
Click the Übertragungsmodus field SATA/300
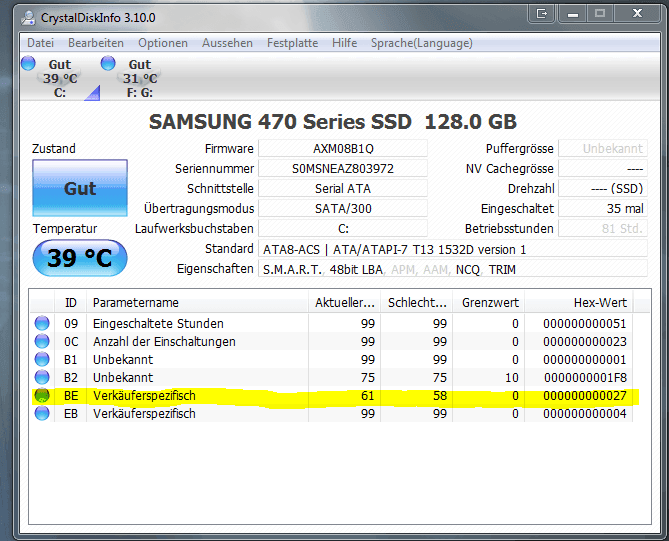pos(343,209)
